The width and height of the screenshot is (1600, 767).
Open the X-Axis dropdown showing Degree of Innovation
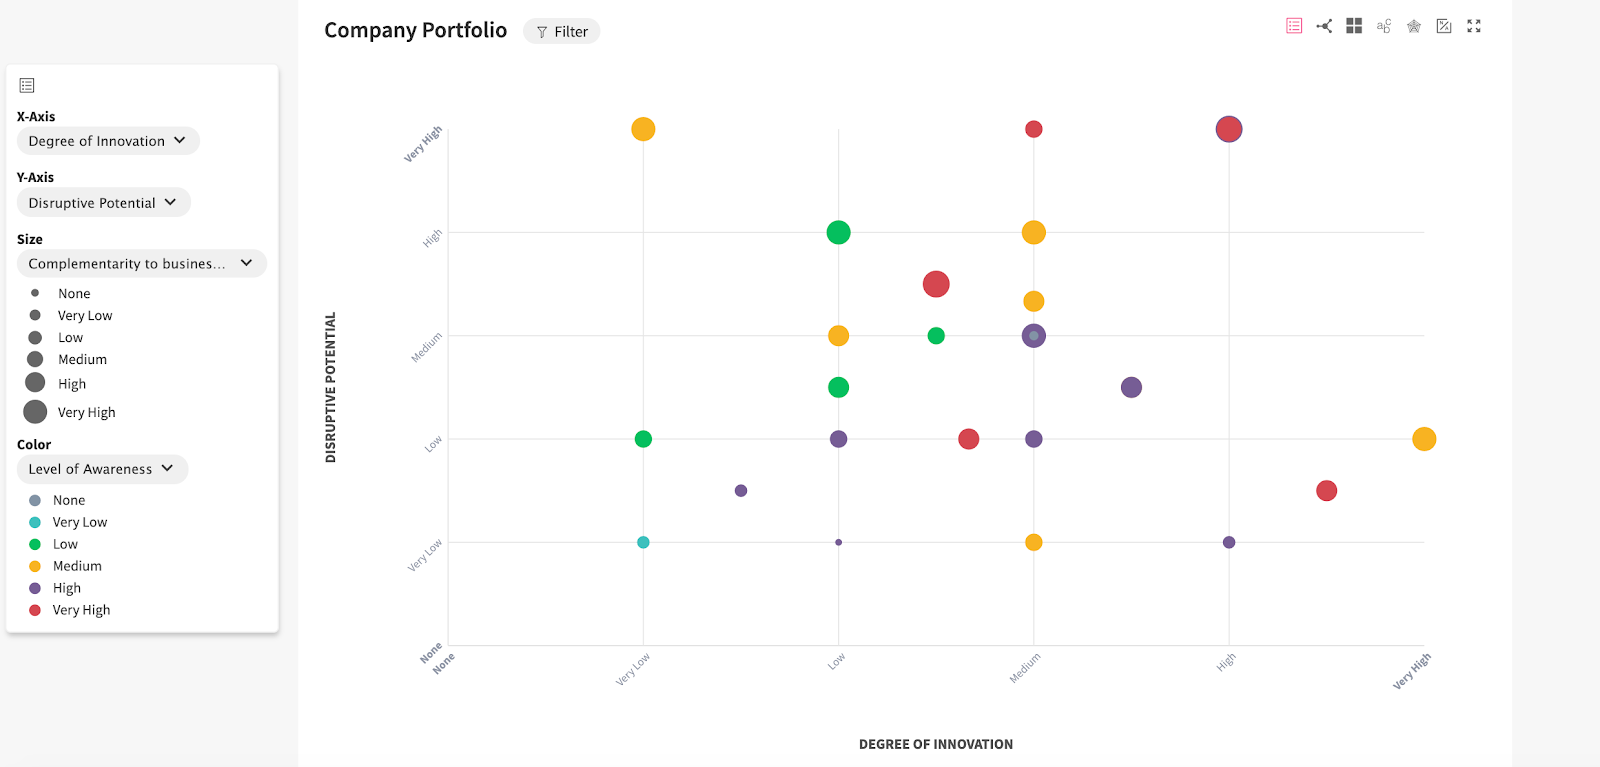tap(107, 140)
